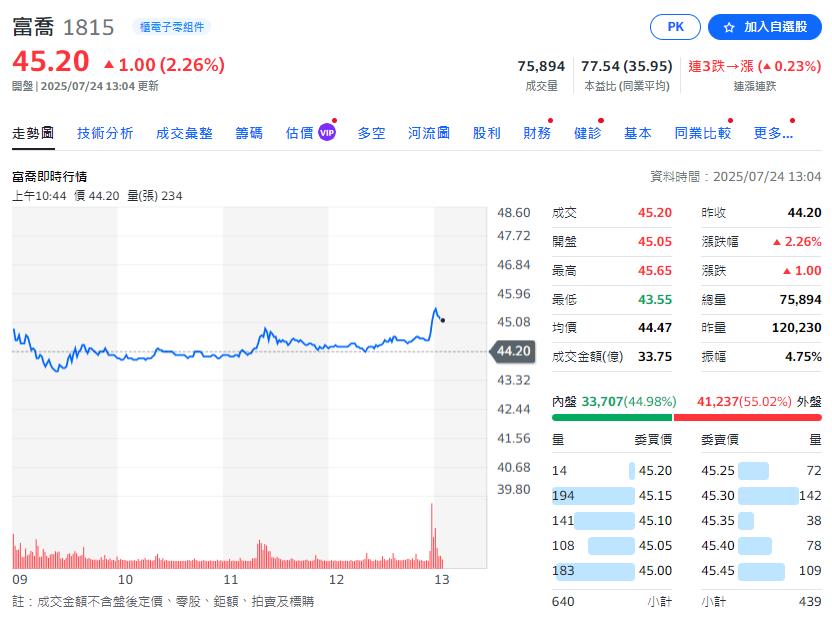The width and height of the screenshot is (832, 620).
Task: Click the 昨量 value 120,230
Action: pos(796,328)
